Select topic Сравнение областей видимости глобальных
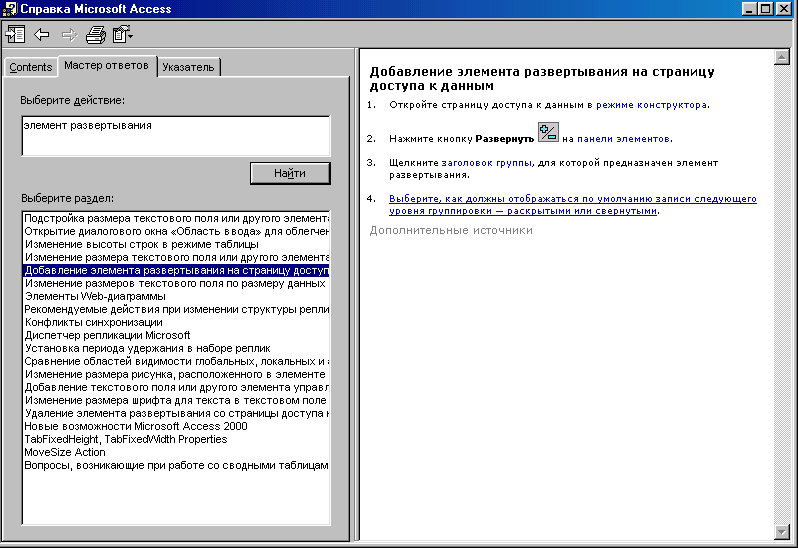Screen dimensions: 798x548 [x=176, y=361]
